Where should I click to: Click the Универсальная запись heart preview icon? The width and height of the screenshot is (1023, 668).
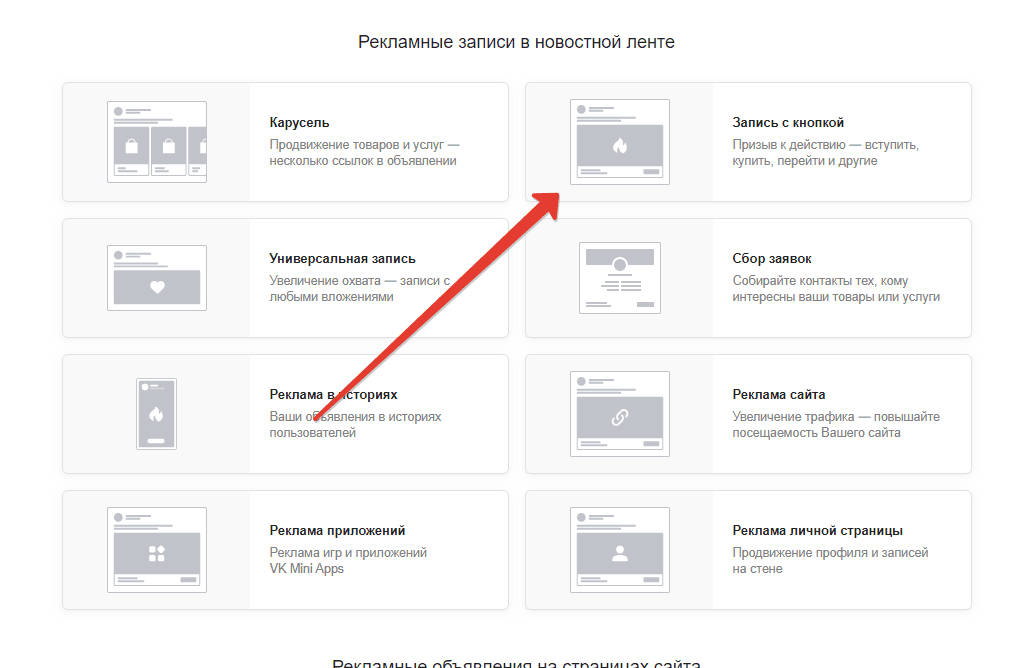click(157, 278)
